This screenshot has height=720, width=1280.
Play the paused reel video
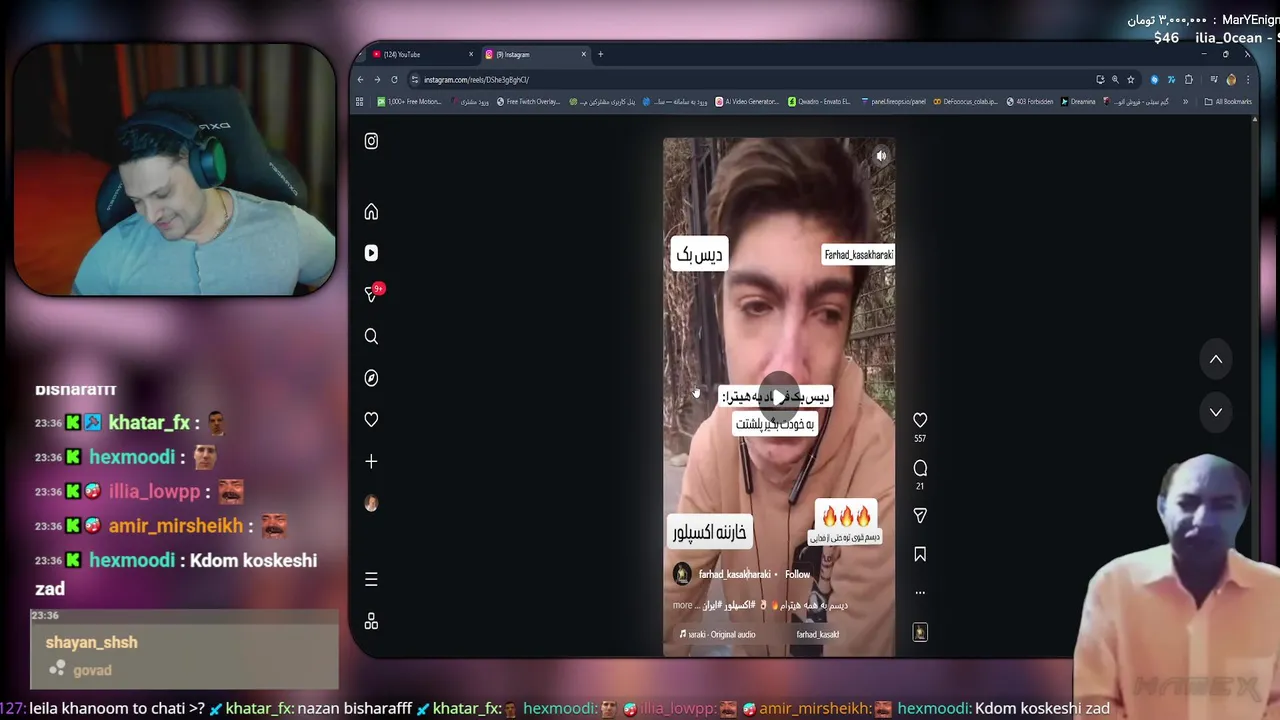click(x=779, y=397)
